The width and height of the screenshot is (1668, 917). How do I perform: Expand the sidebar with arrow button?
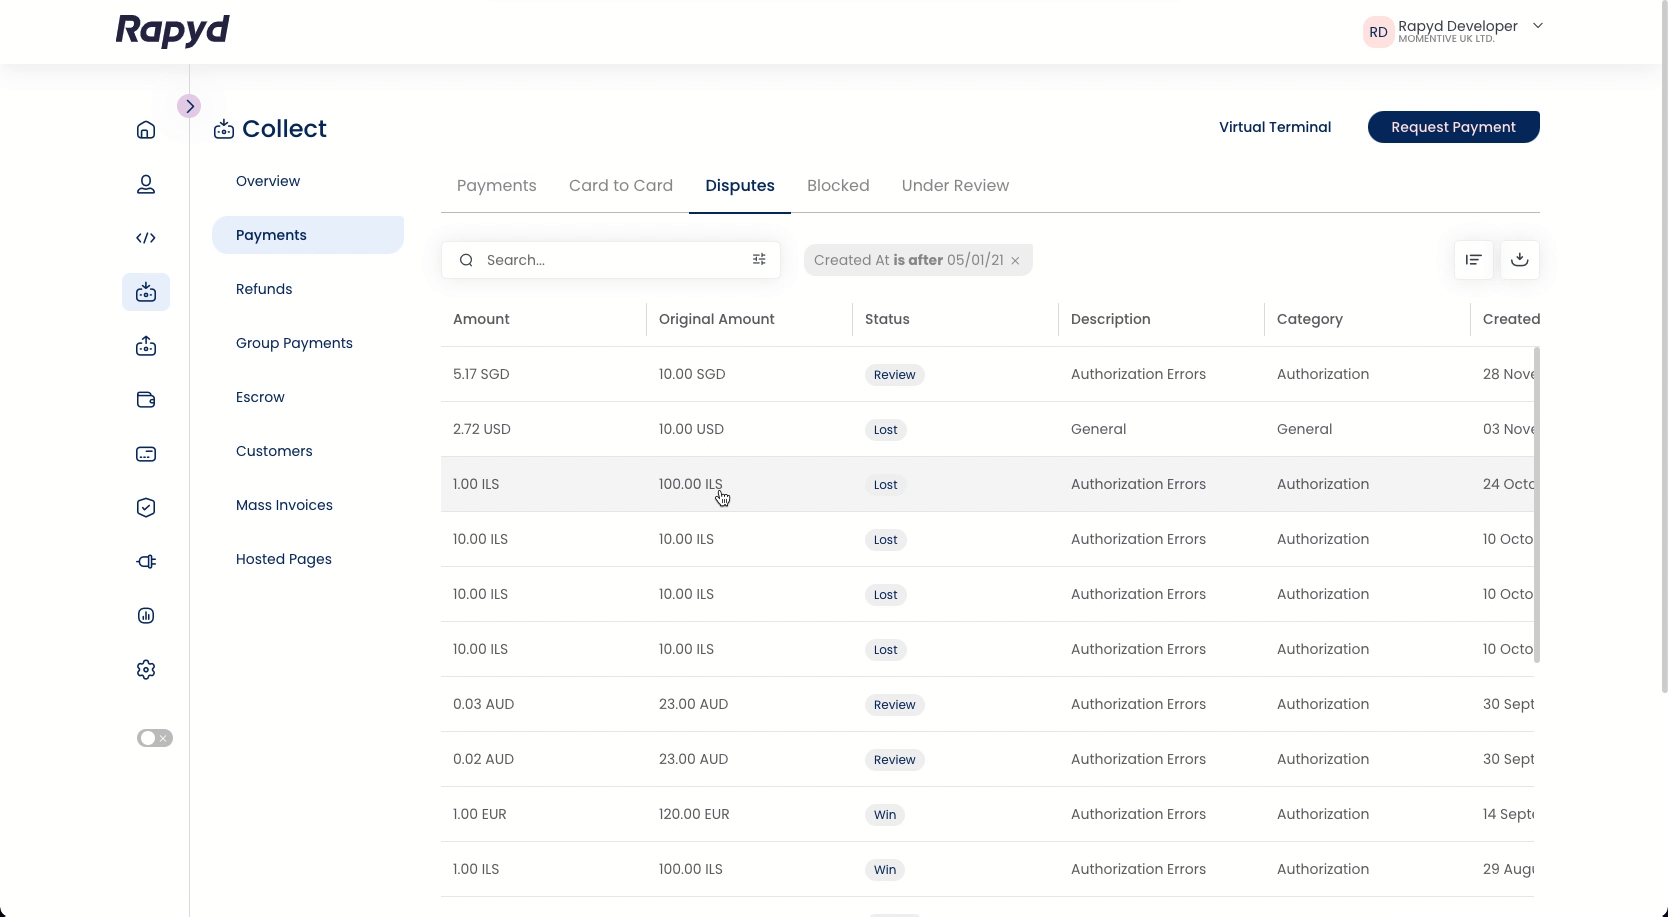pyautogui.click(x=189, y=106)
